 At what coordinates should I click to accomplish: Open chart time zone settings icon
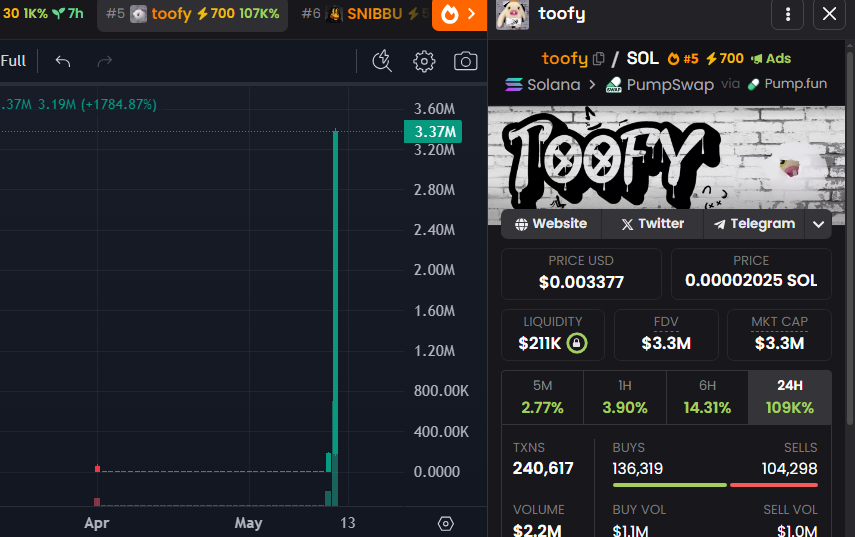445,523
